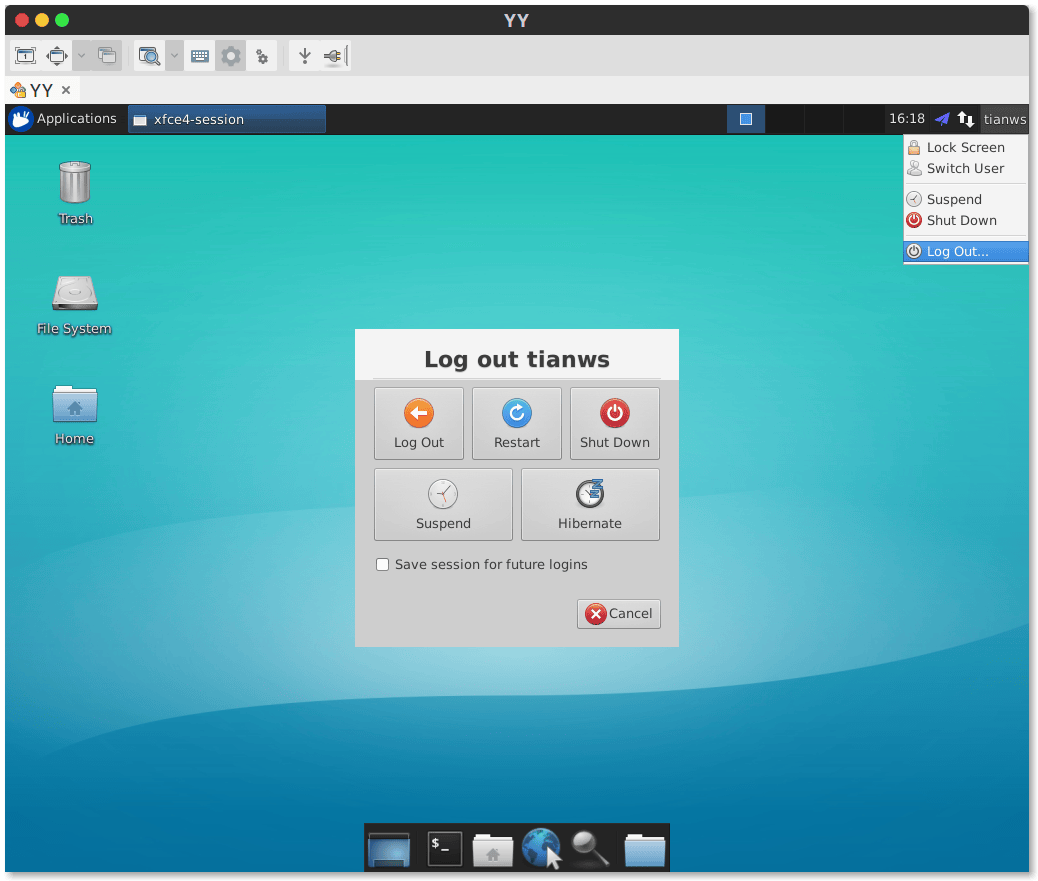Screen dimensions: 1038x881
Task: Click the Restart button in logout dialog
Action: pos(516,423)
